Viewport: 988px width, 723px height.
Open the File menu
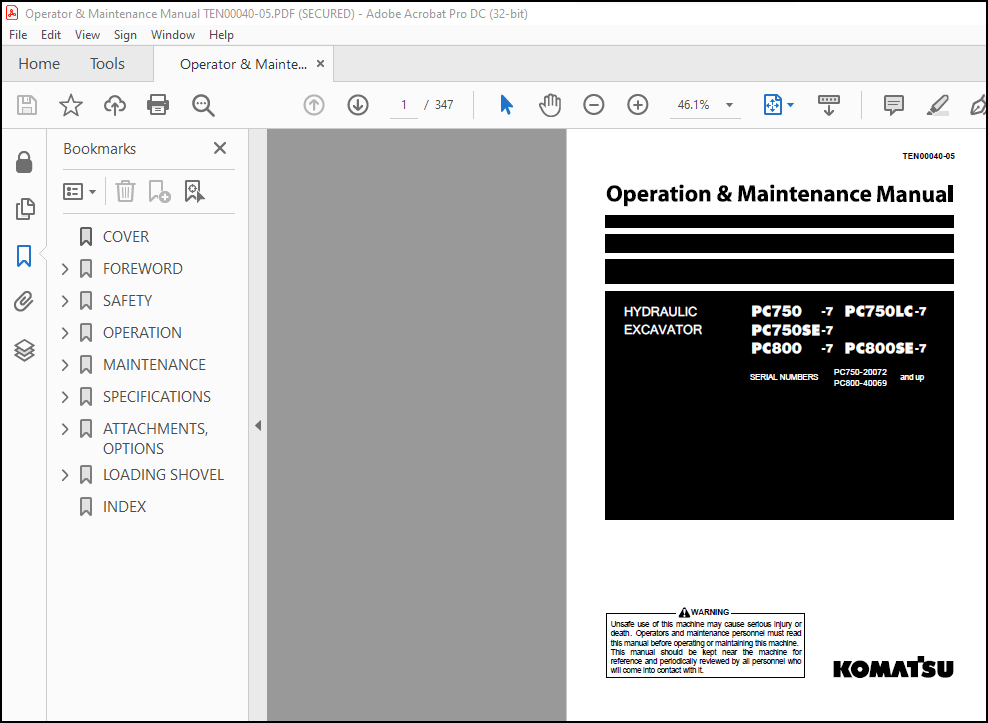[18, 35]
